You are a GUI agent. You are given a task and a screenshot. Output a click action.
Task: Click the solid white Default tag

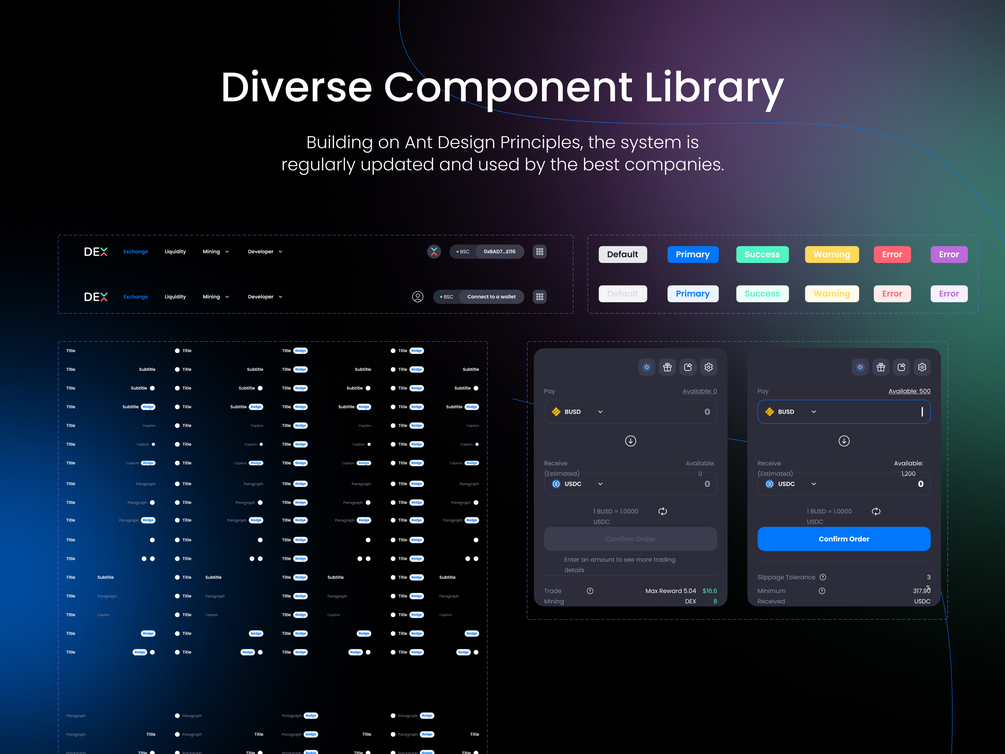623,255
